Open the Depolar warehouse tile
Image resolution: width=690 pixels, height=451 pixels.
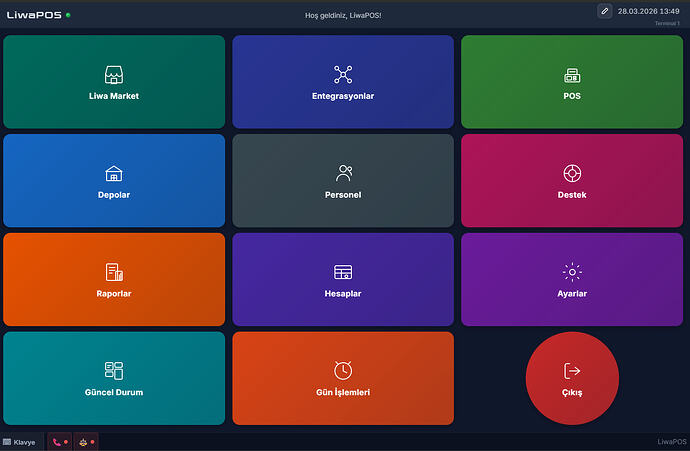(x=114, y=181)
